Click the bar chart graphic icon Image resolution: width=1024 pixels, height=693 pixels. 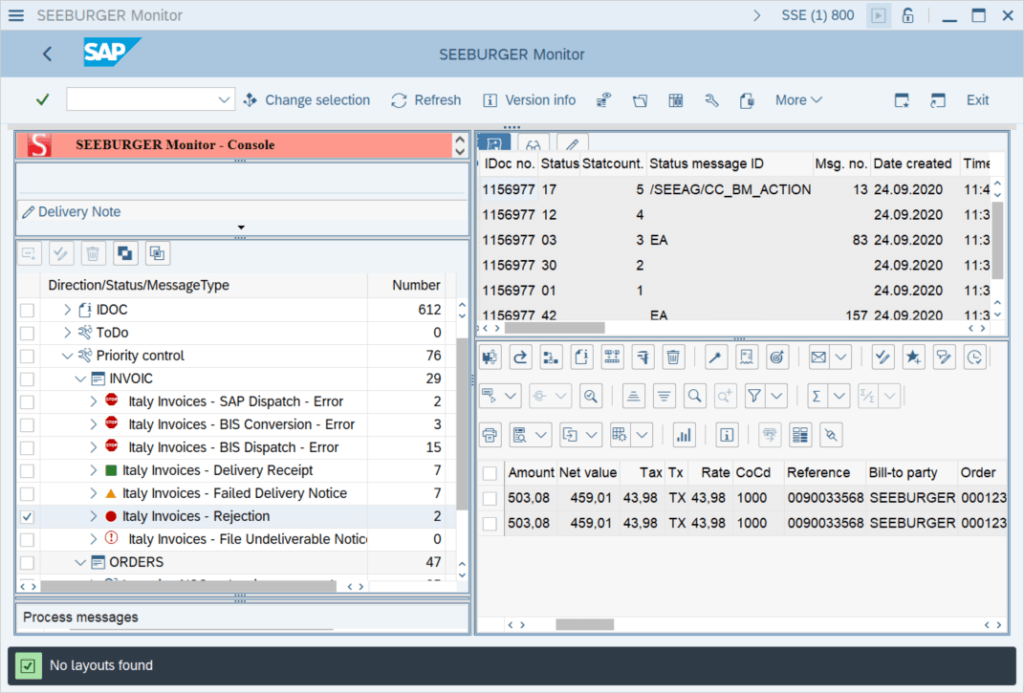click(684, 435)
